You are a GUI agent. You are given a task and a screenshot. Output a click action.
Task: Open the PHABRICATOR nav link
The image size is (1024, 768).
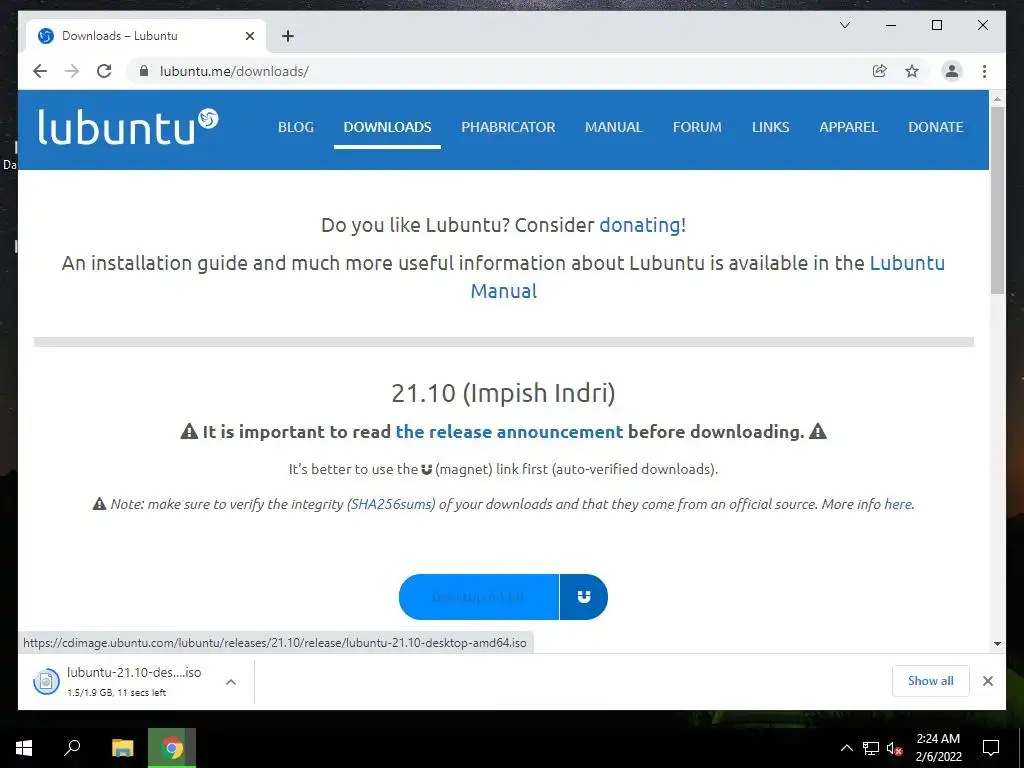pos(508,127)
